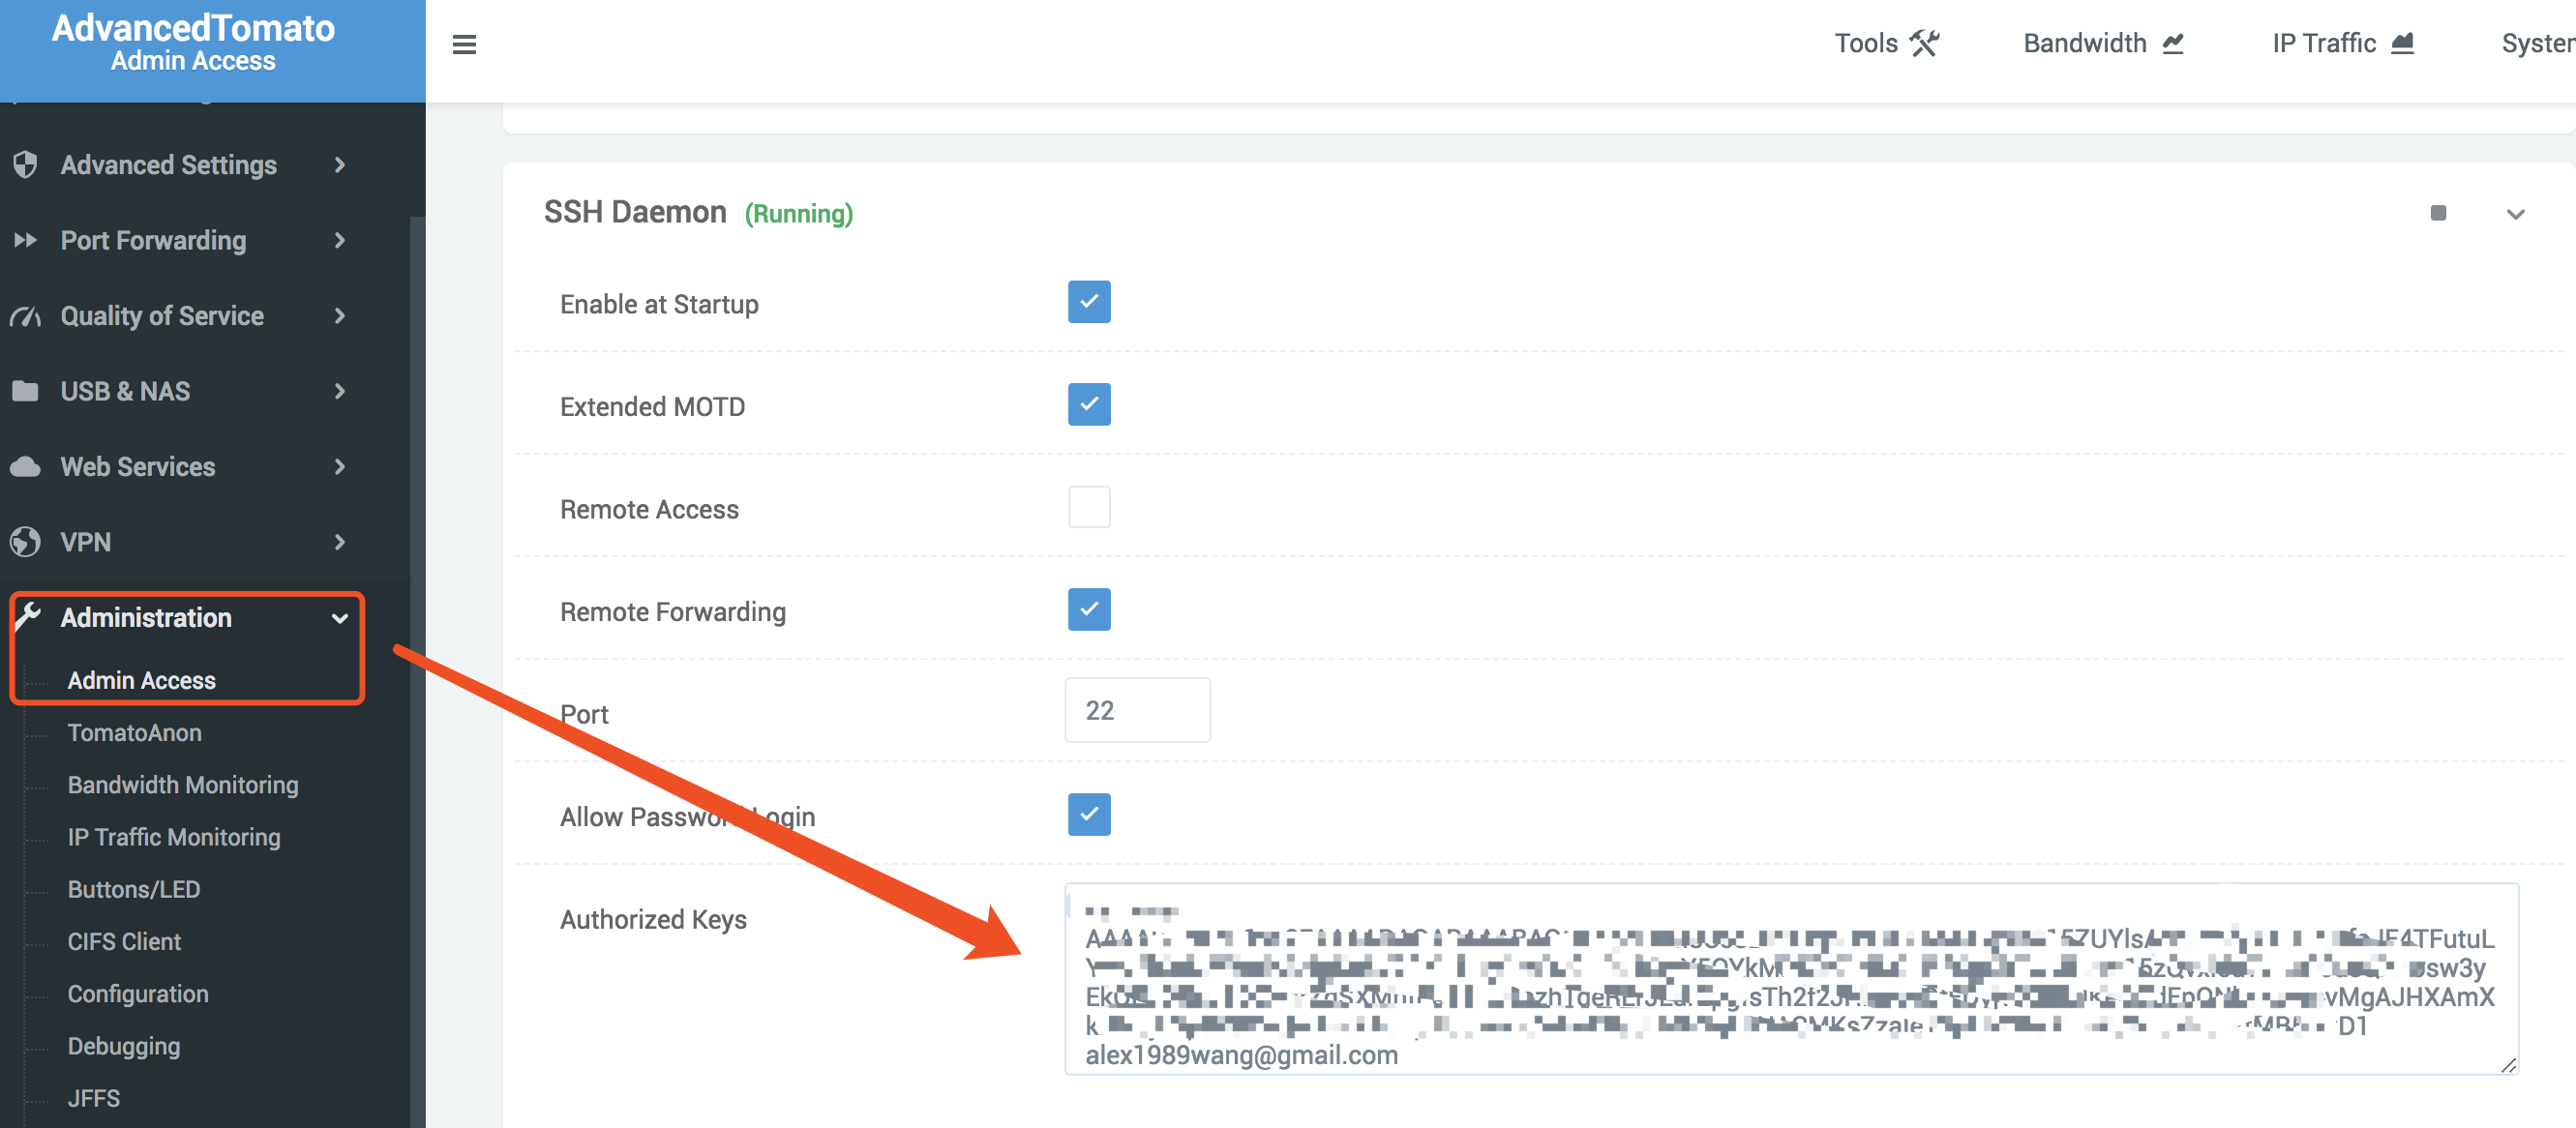Expand Quality of Service chevron

pos(340,316)
